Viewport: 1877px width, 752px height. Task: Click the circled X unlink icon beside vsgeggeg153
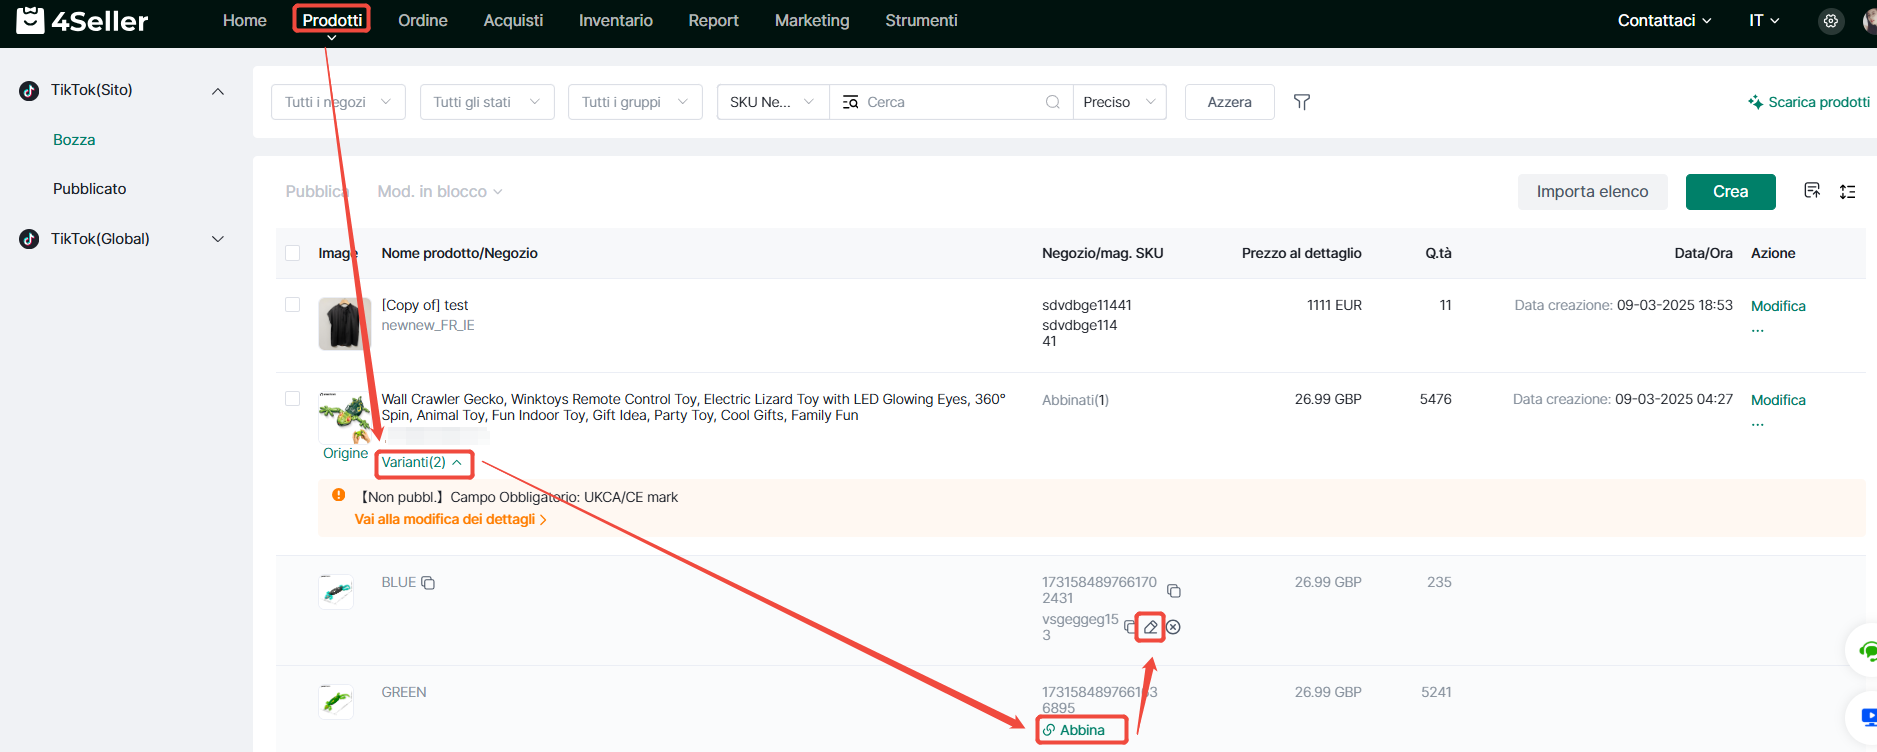[x=1174, y=627]
